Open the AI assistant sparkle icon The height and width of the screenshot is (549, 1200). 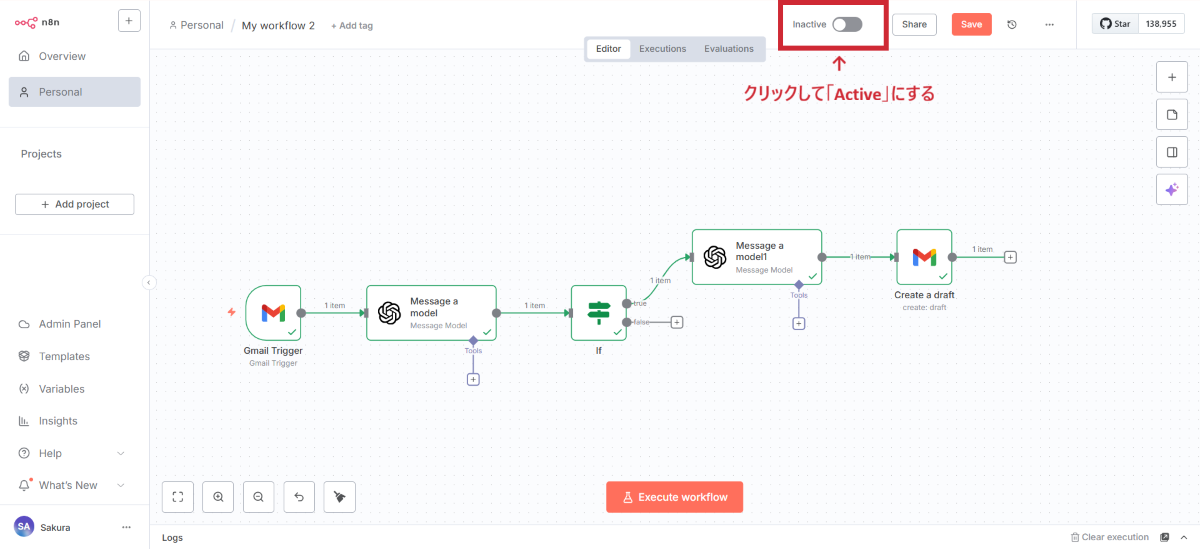tap(1171, 189)
